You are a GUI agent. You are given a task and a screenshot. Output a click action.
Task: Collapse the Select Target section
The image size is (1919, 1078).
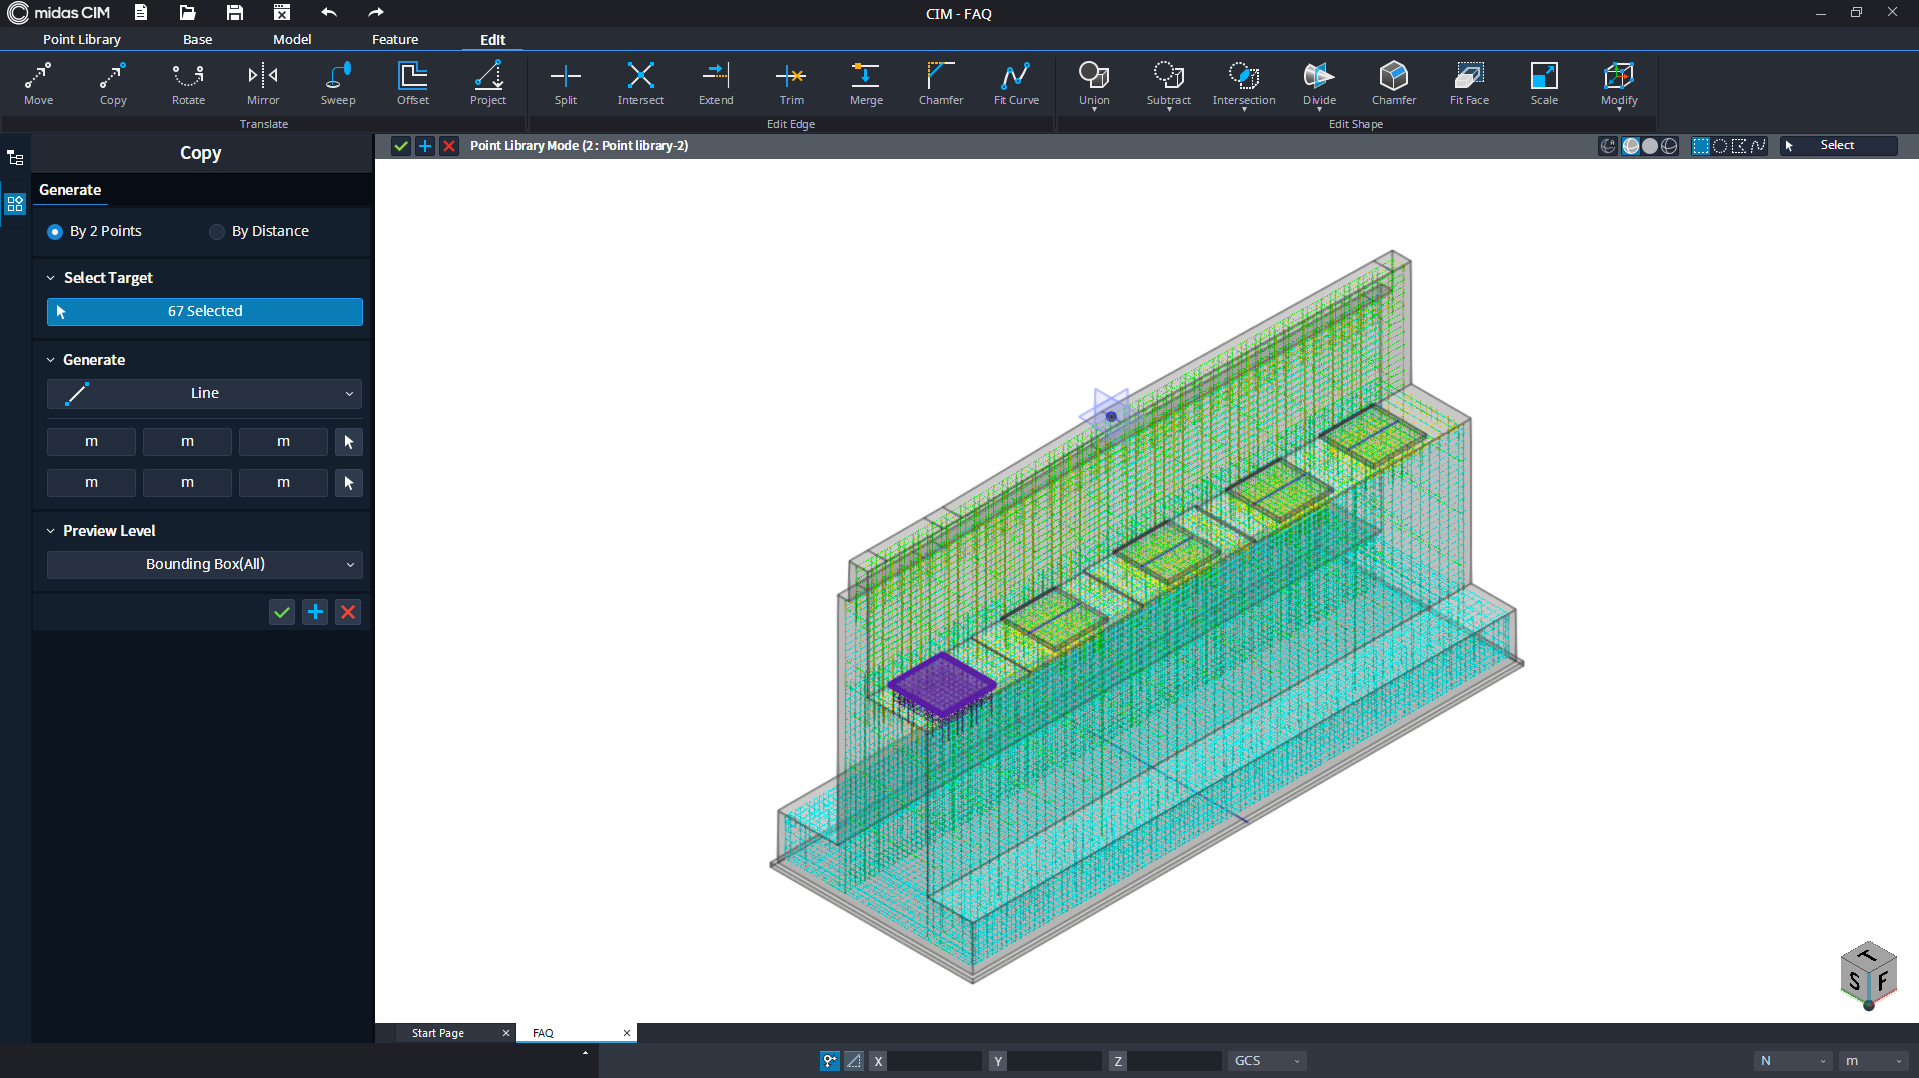51,278
